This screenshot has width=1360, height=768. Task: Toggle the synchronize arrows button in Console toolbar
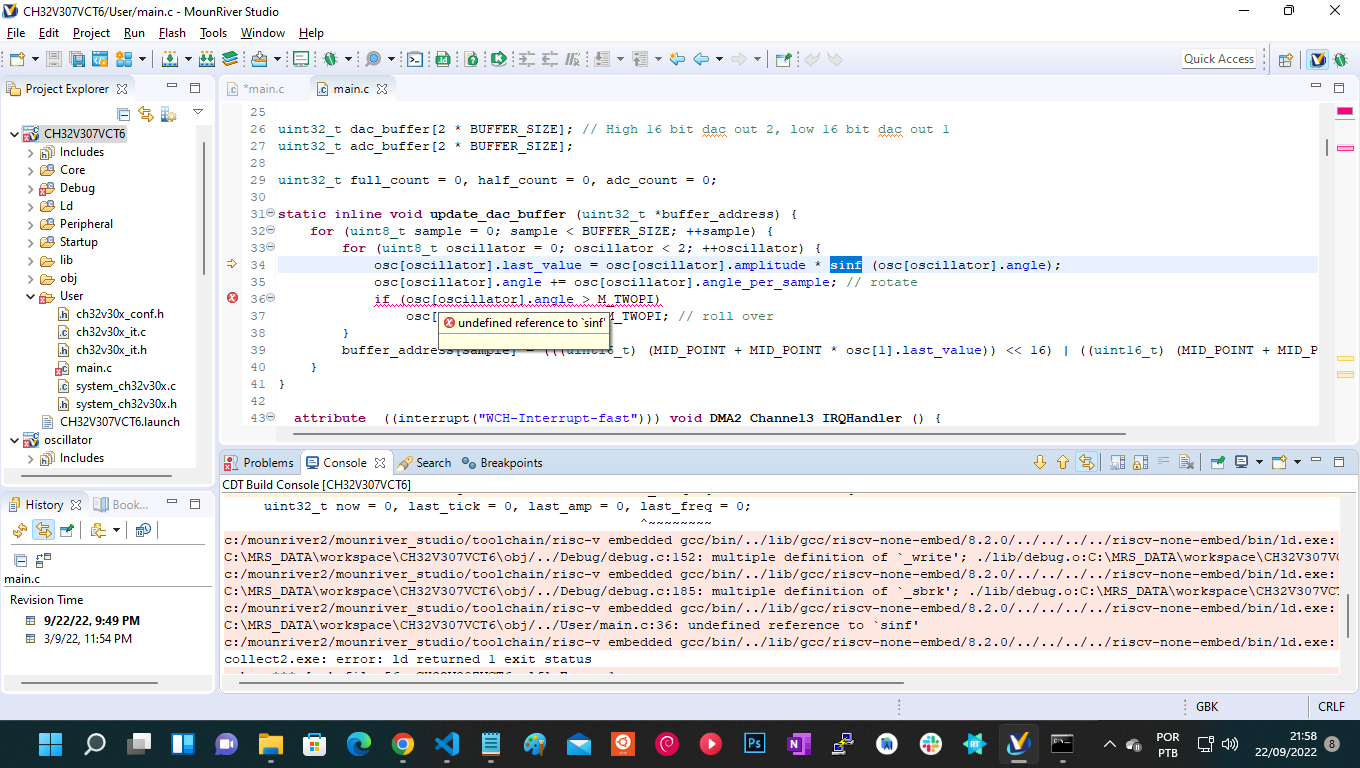point(1087,462)
